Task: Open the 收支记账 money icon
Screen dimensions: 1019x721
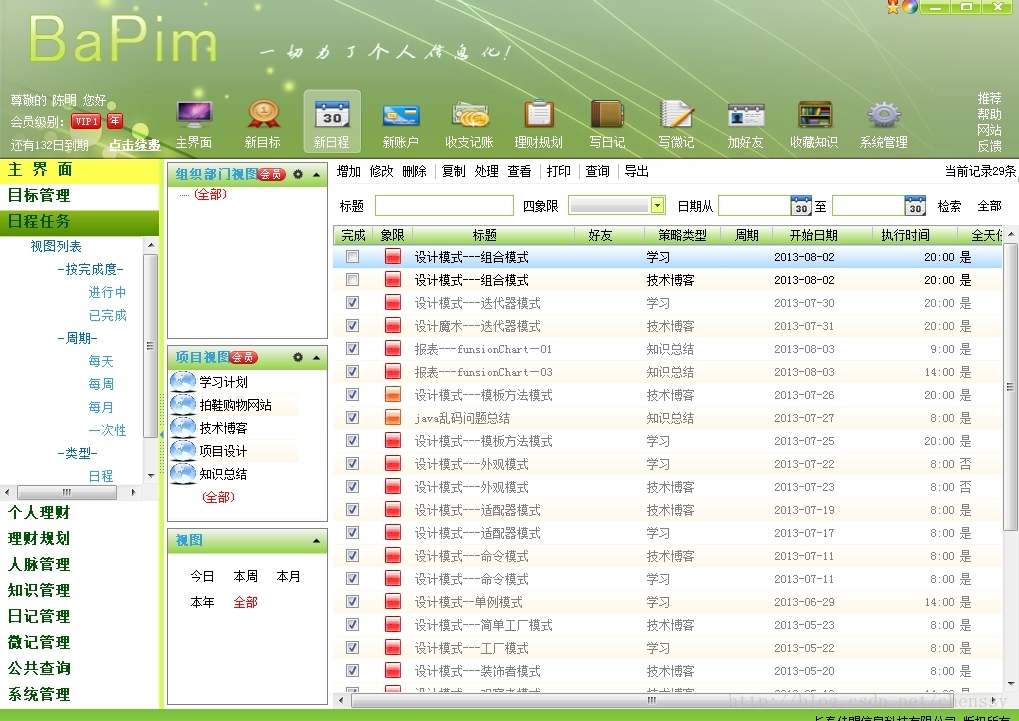Action: pos(469,115)
